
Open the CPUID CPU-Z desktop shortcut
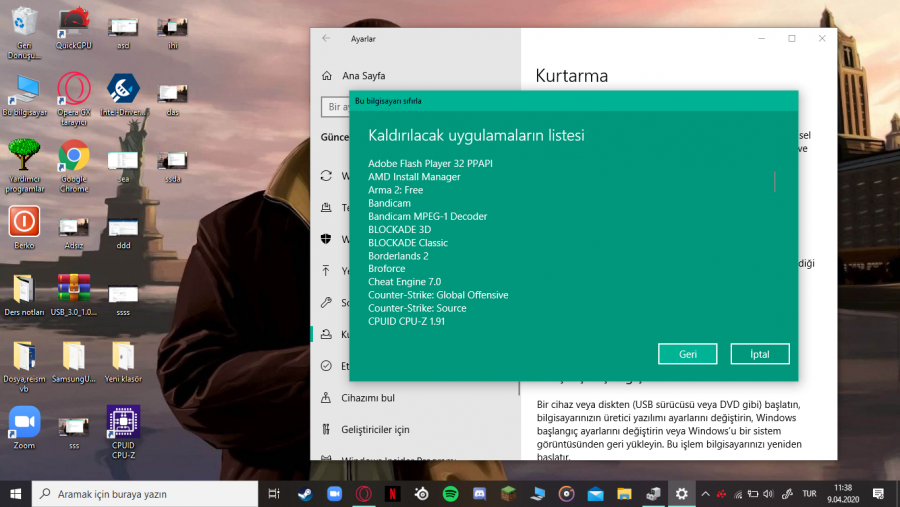click(x=123, y=432)
